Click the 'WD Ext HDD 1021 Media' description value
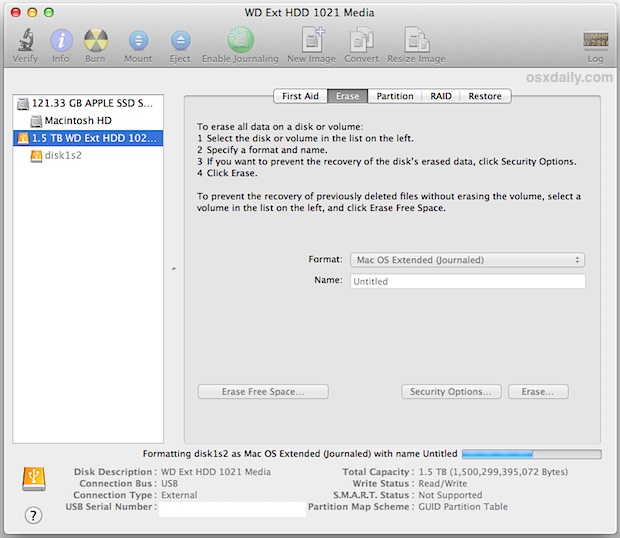This screenshot has width=620, height=538. (216, 472)
